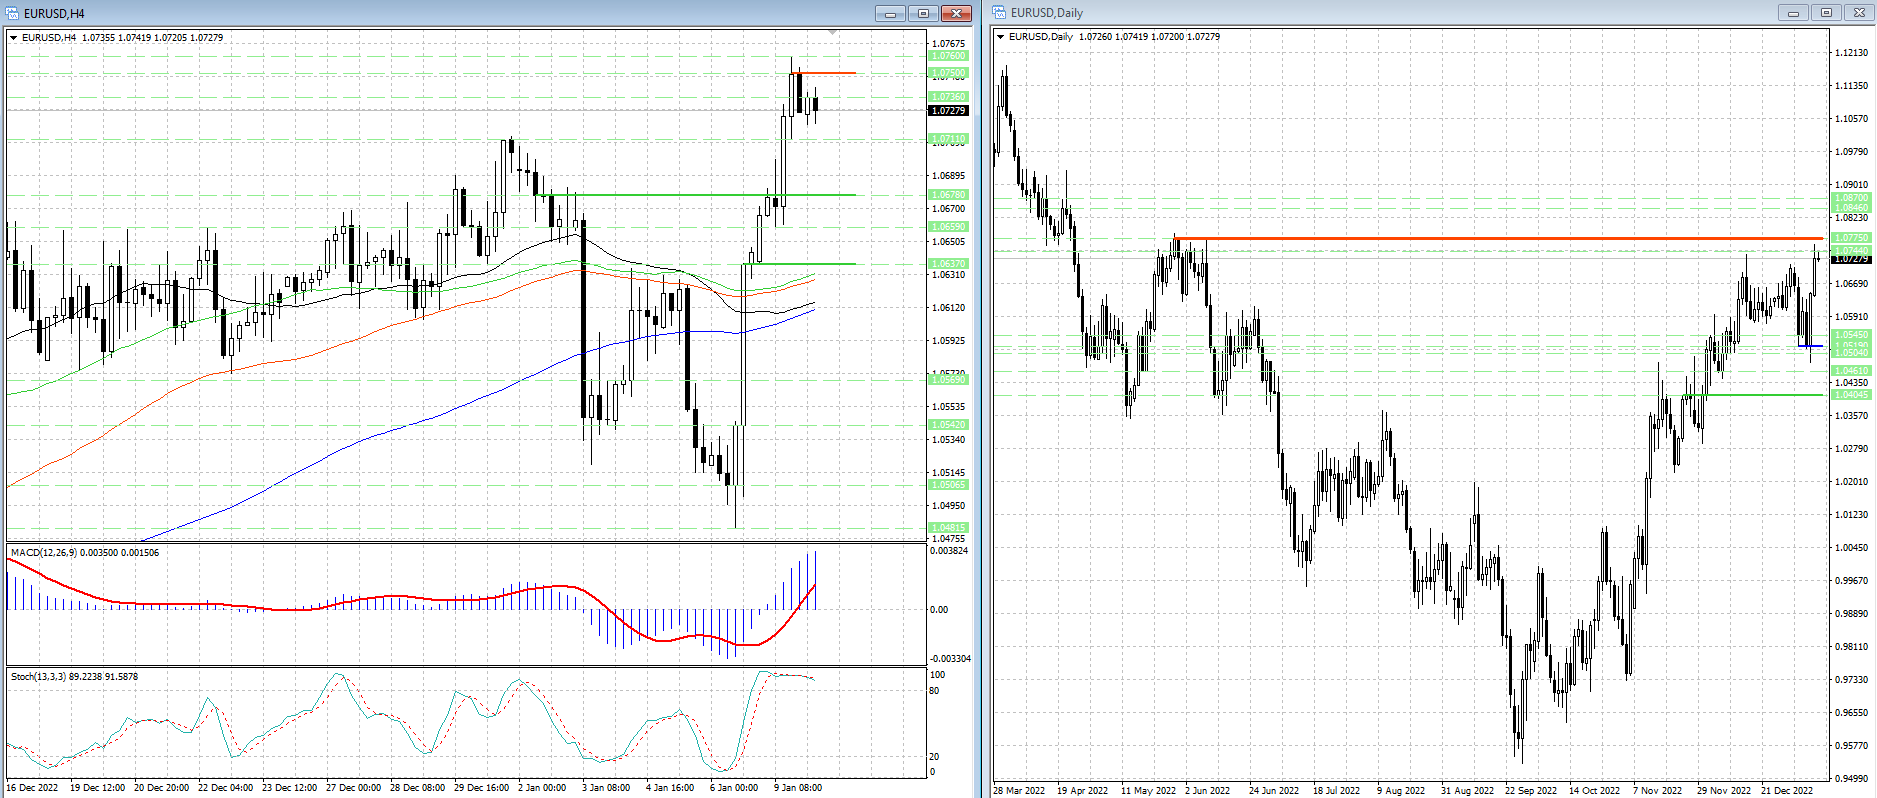Click the chart icon in EURUSD,Daily title bar
This screenshot has height=798, width=1877.
999,13
